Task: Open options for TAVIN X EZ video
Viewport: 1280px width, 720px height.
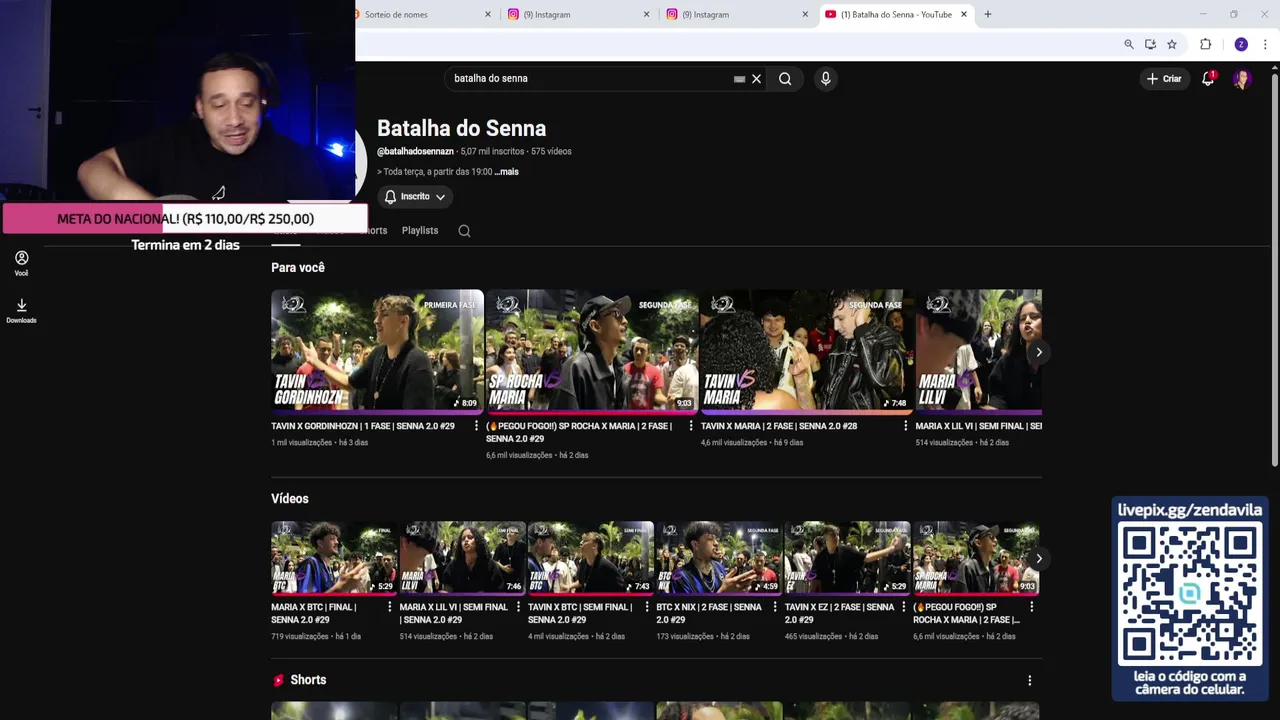Action: click(x=903, y=607)
